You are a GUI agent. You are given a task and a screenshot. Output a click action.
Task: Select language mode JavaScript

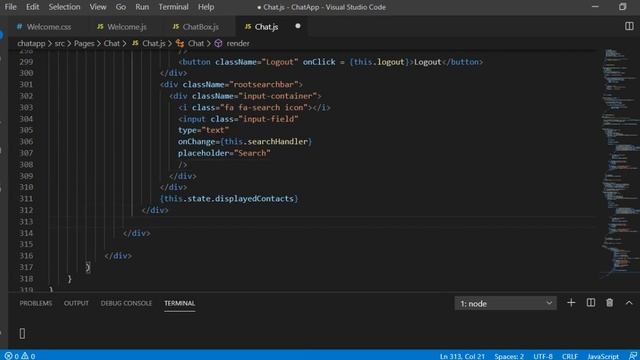[x=603, y=356]
